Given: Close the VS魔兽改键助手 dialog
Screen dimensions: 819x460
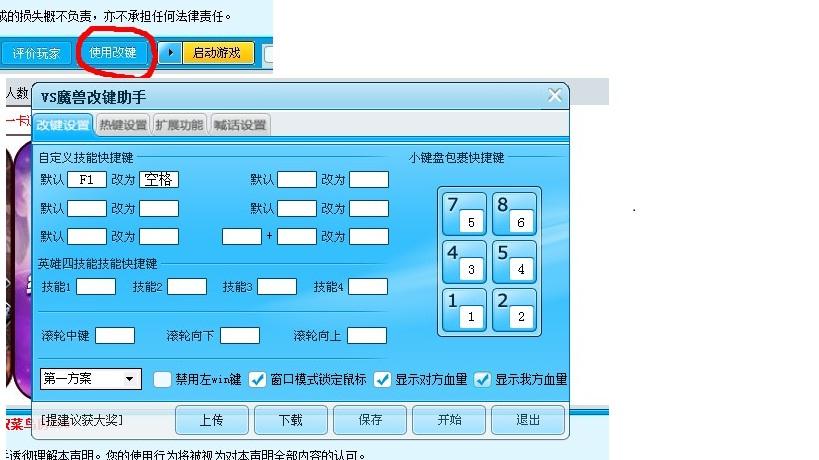Looking at the screenshot, I should (555, 95).
